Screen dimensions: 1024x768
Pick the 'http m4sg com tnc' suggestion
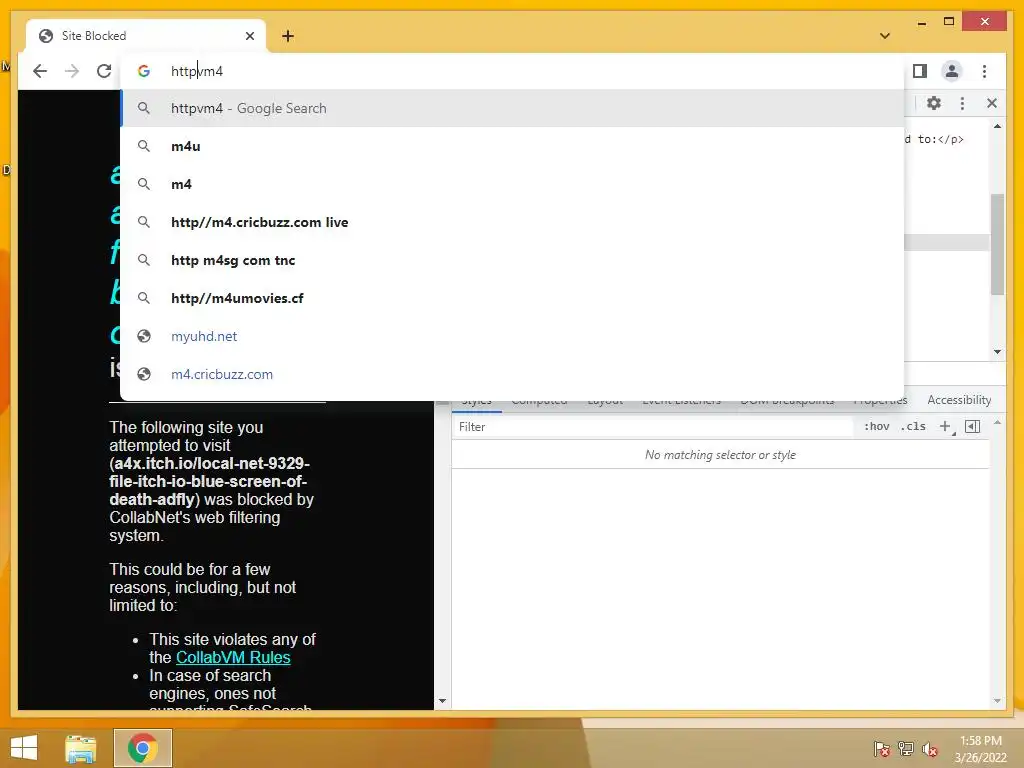pos(513,260)
